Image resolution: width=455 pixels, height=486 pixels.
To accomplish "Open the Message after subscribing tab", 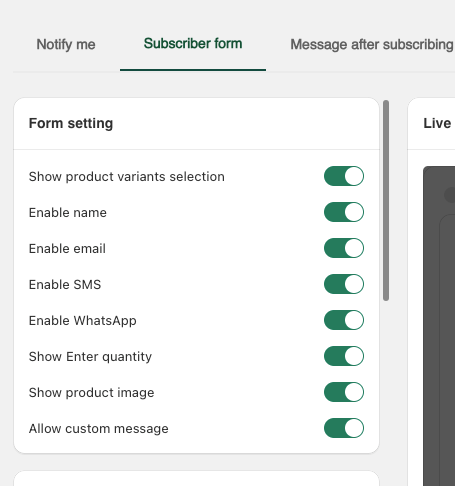I will (x=372, y=44).
